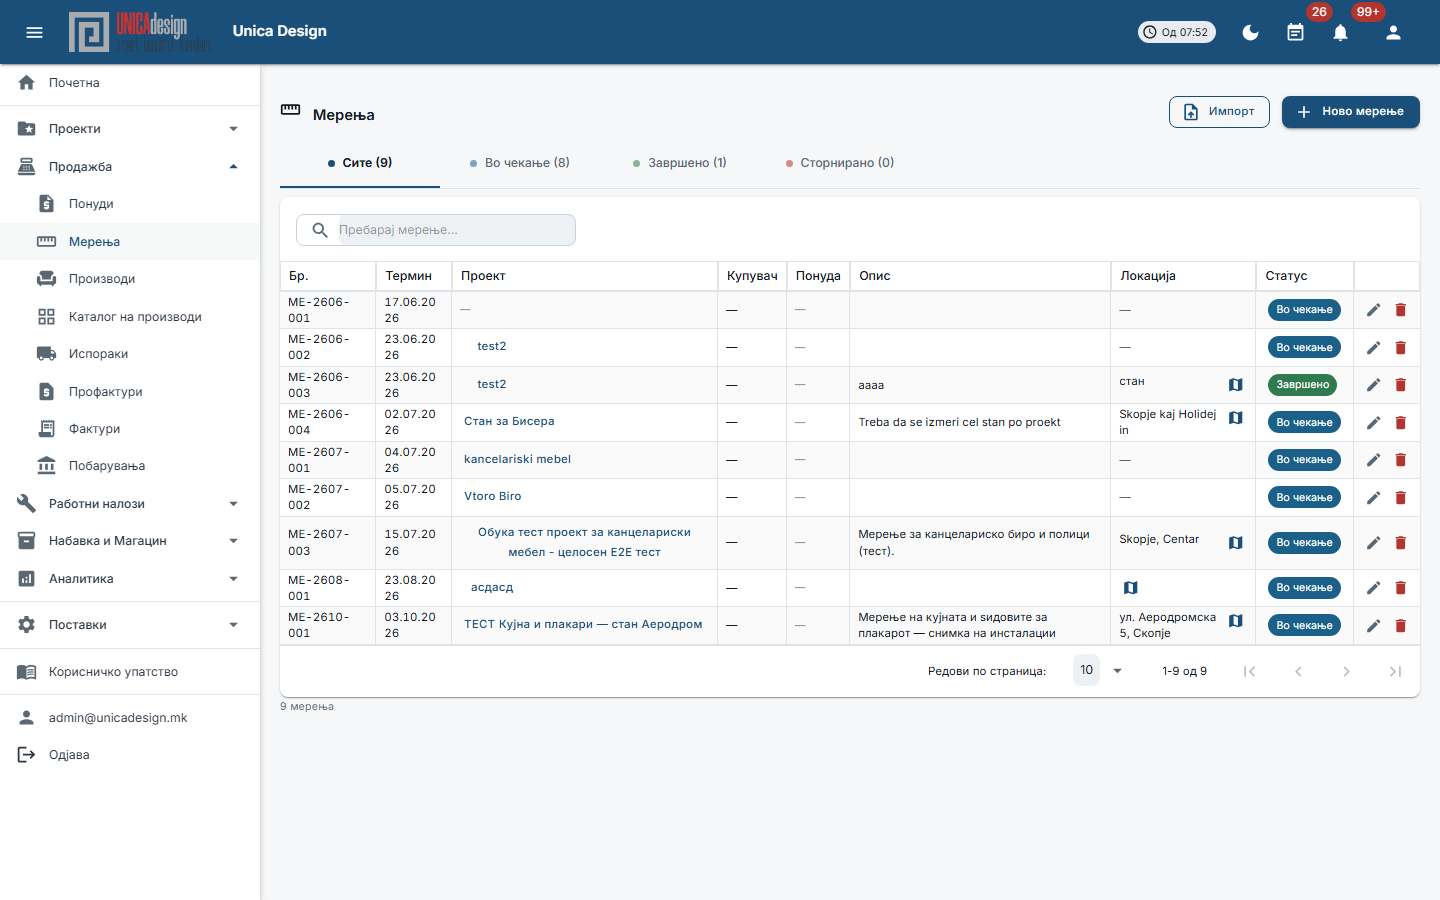
Task: Edit measurement ME-2606-003
Action: coord(1373,385)
